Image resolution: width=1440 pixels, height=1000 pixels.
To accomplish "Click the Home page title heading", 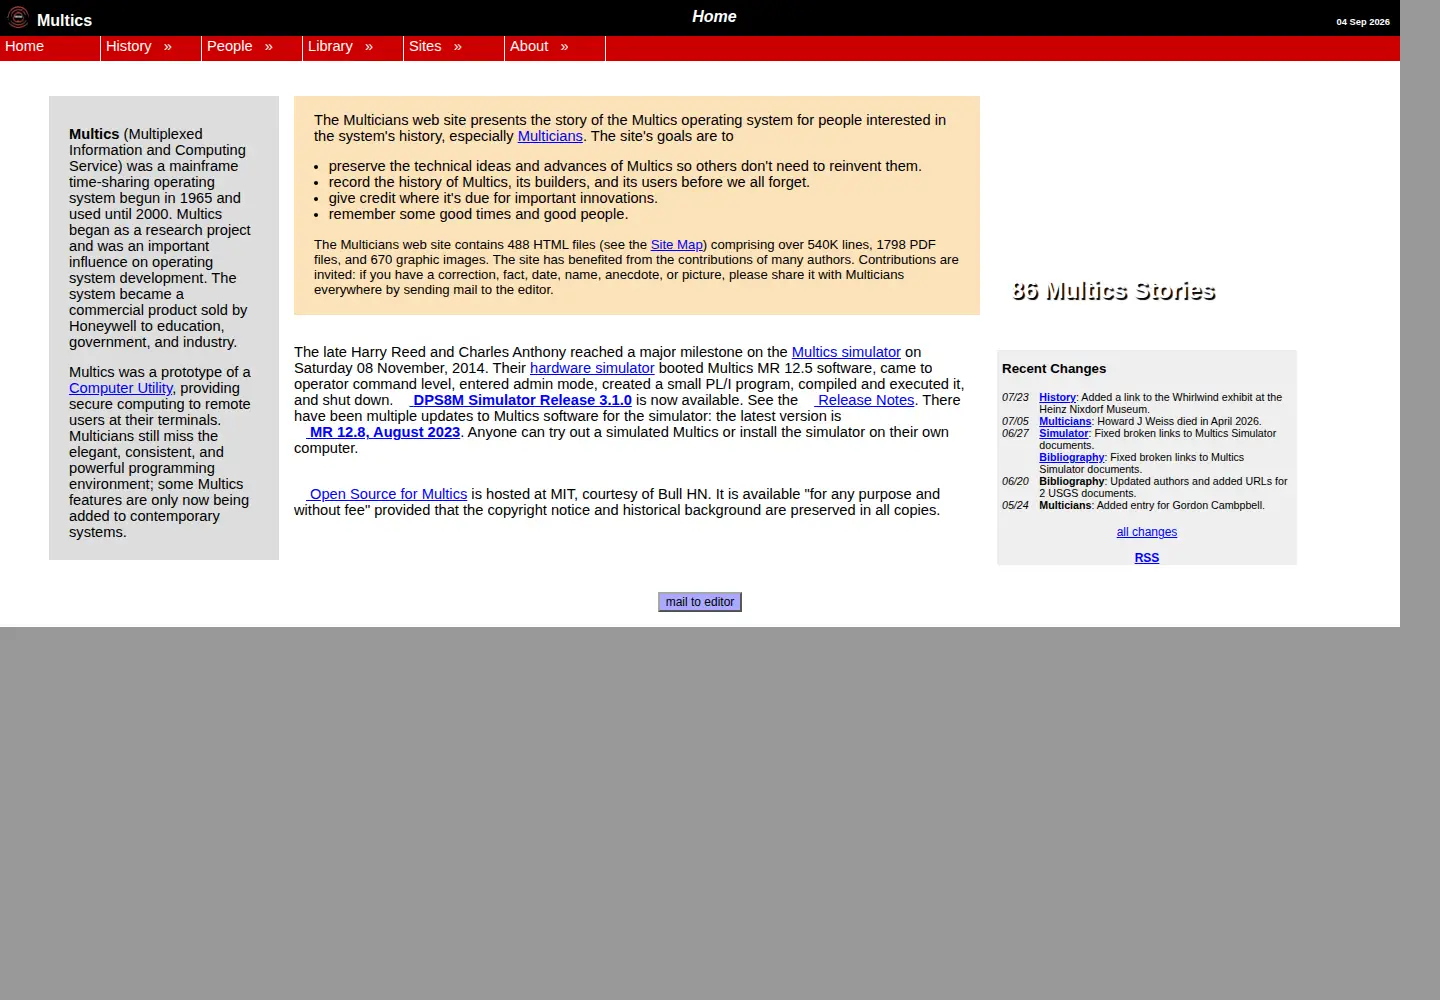I will (x=714, y=16).
